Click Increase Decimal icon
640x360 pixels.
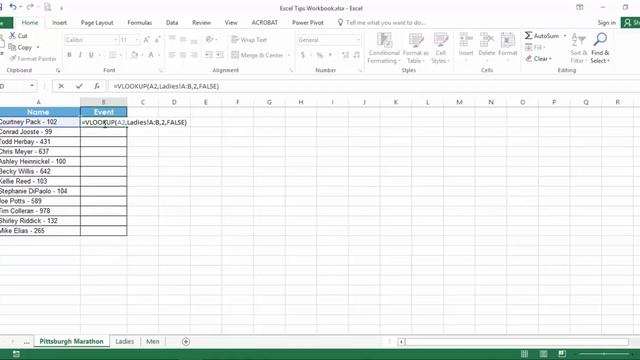tap(345, 55)
